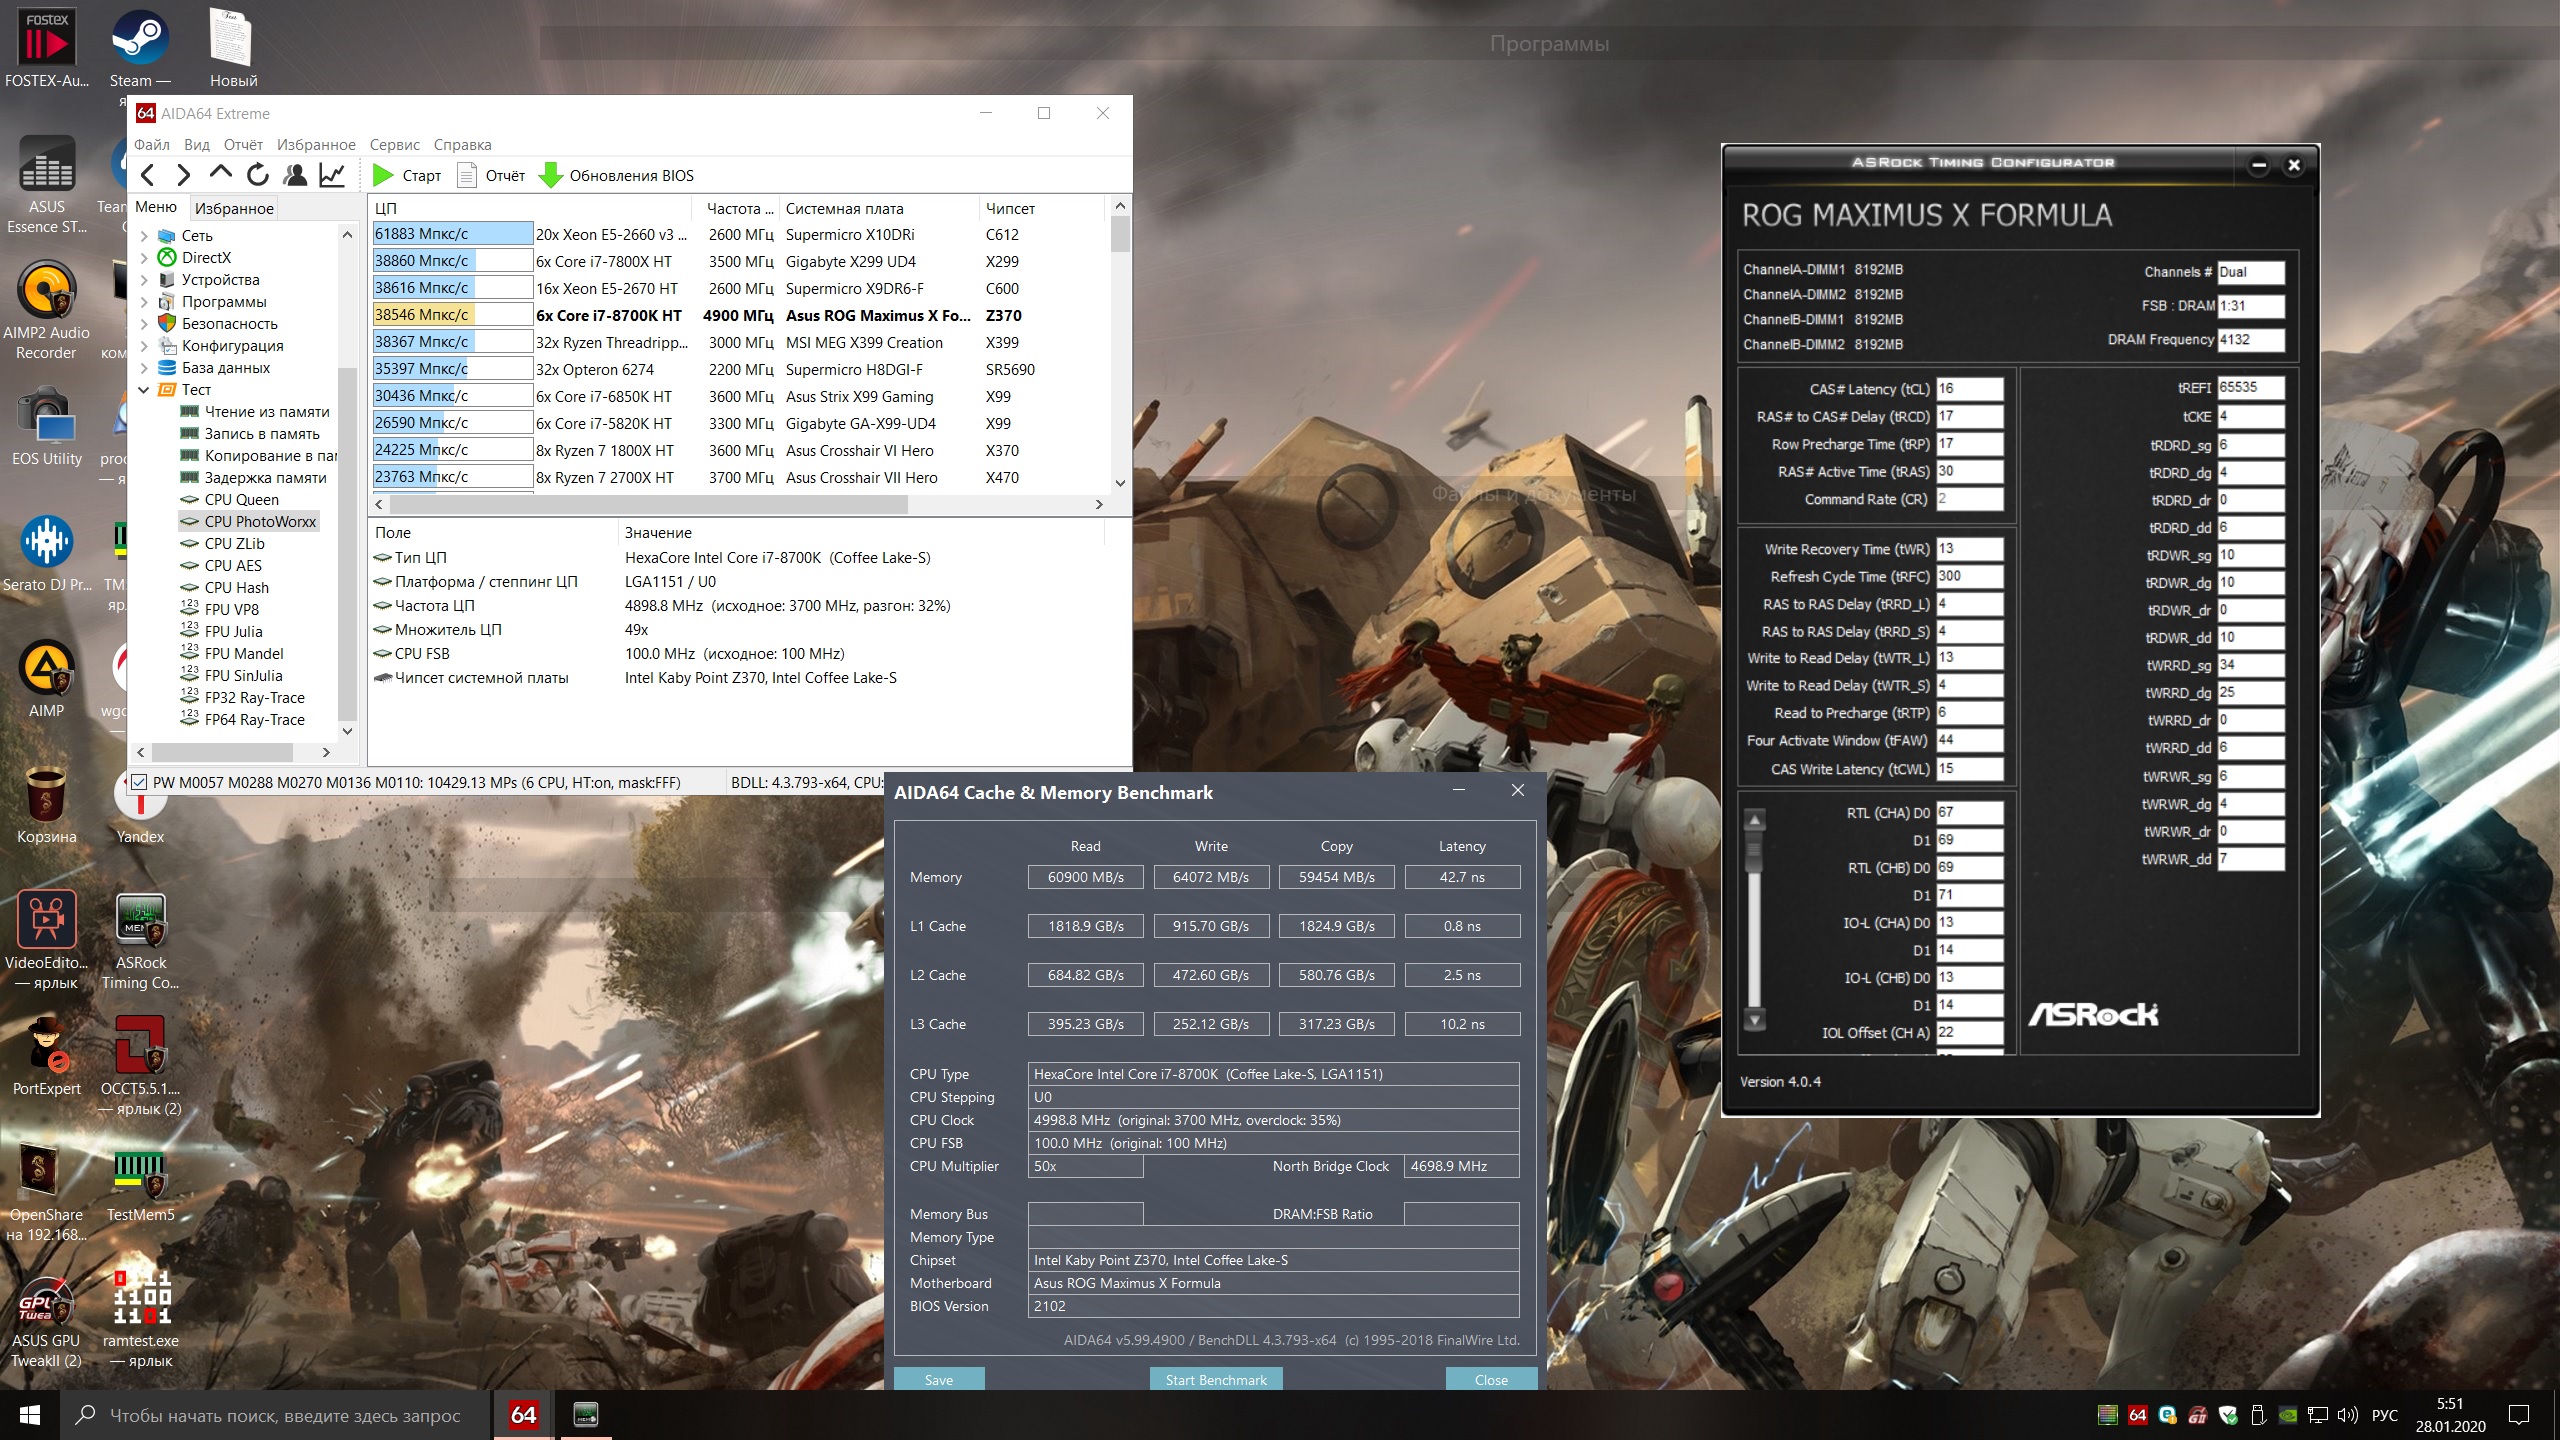Open TestMem5 desktop shortcut
Image resolution: width=2560 pixels, height=1440 pixels.
point(140,1175)
